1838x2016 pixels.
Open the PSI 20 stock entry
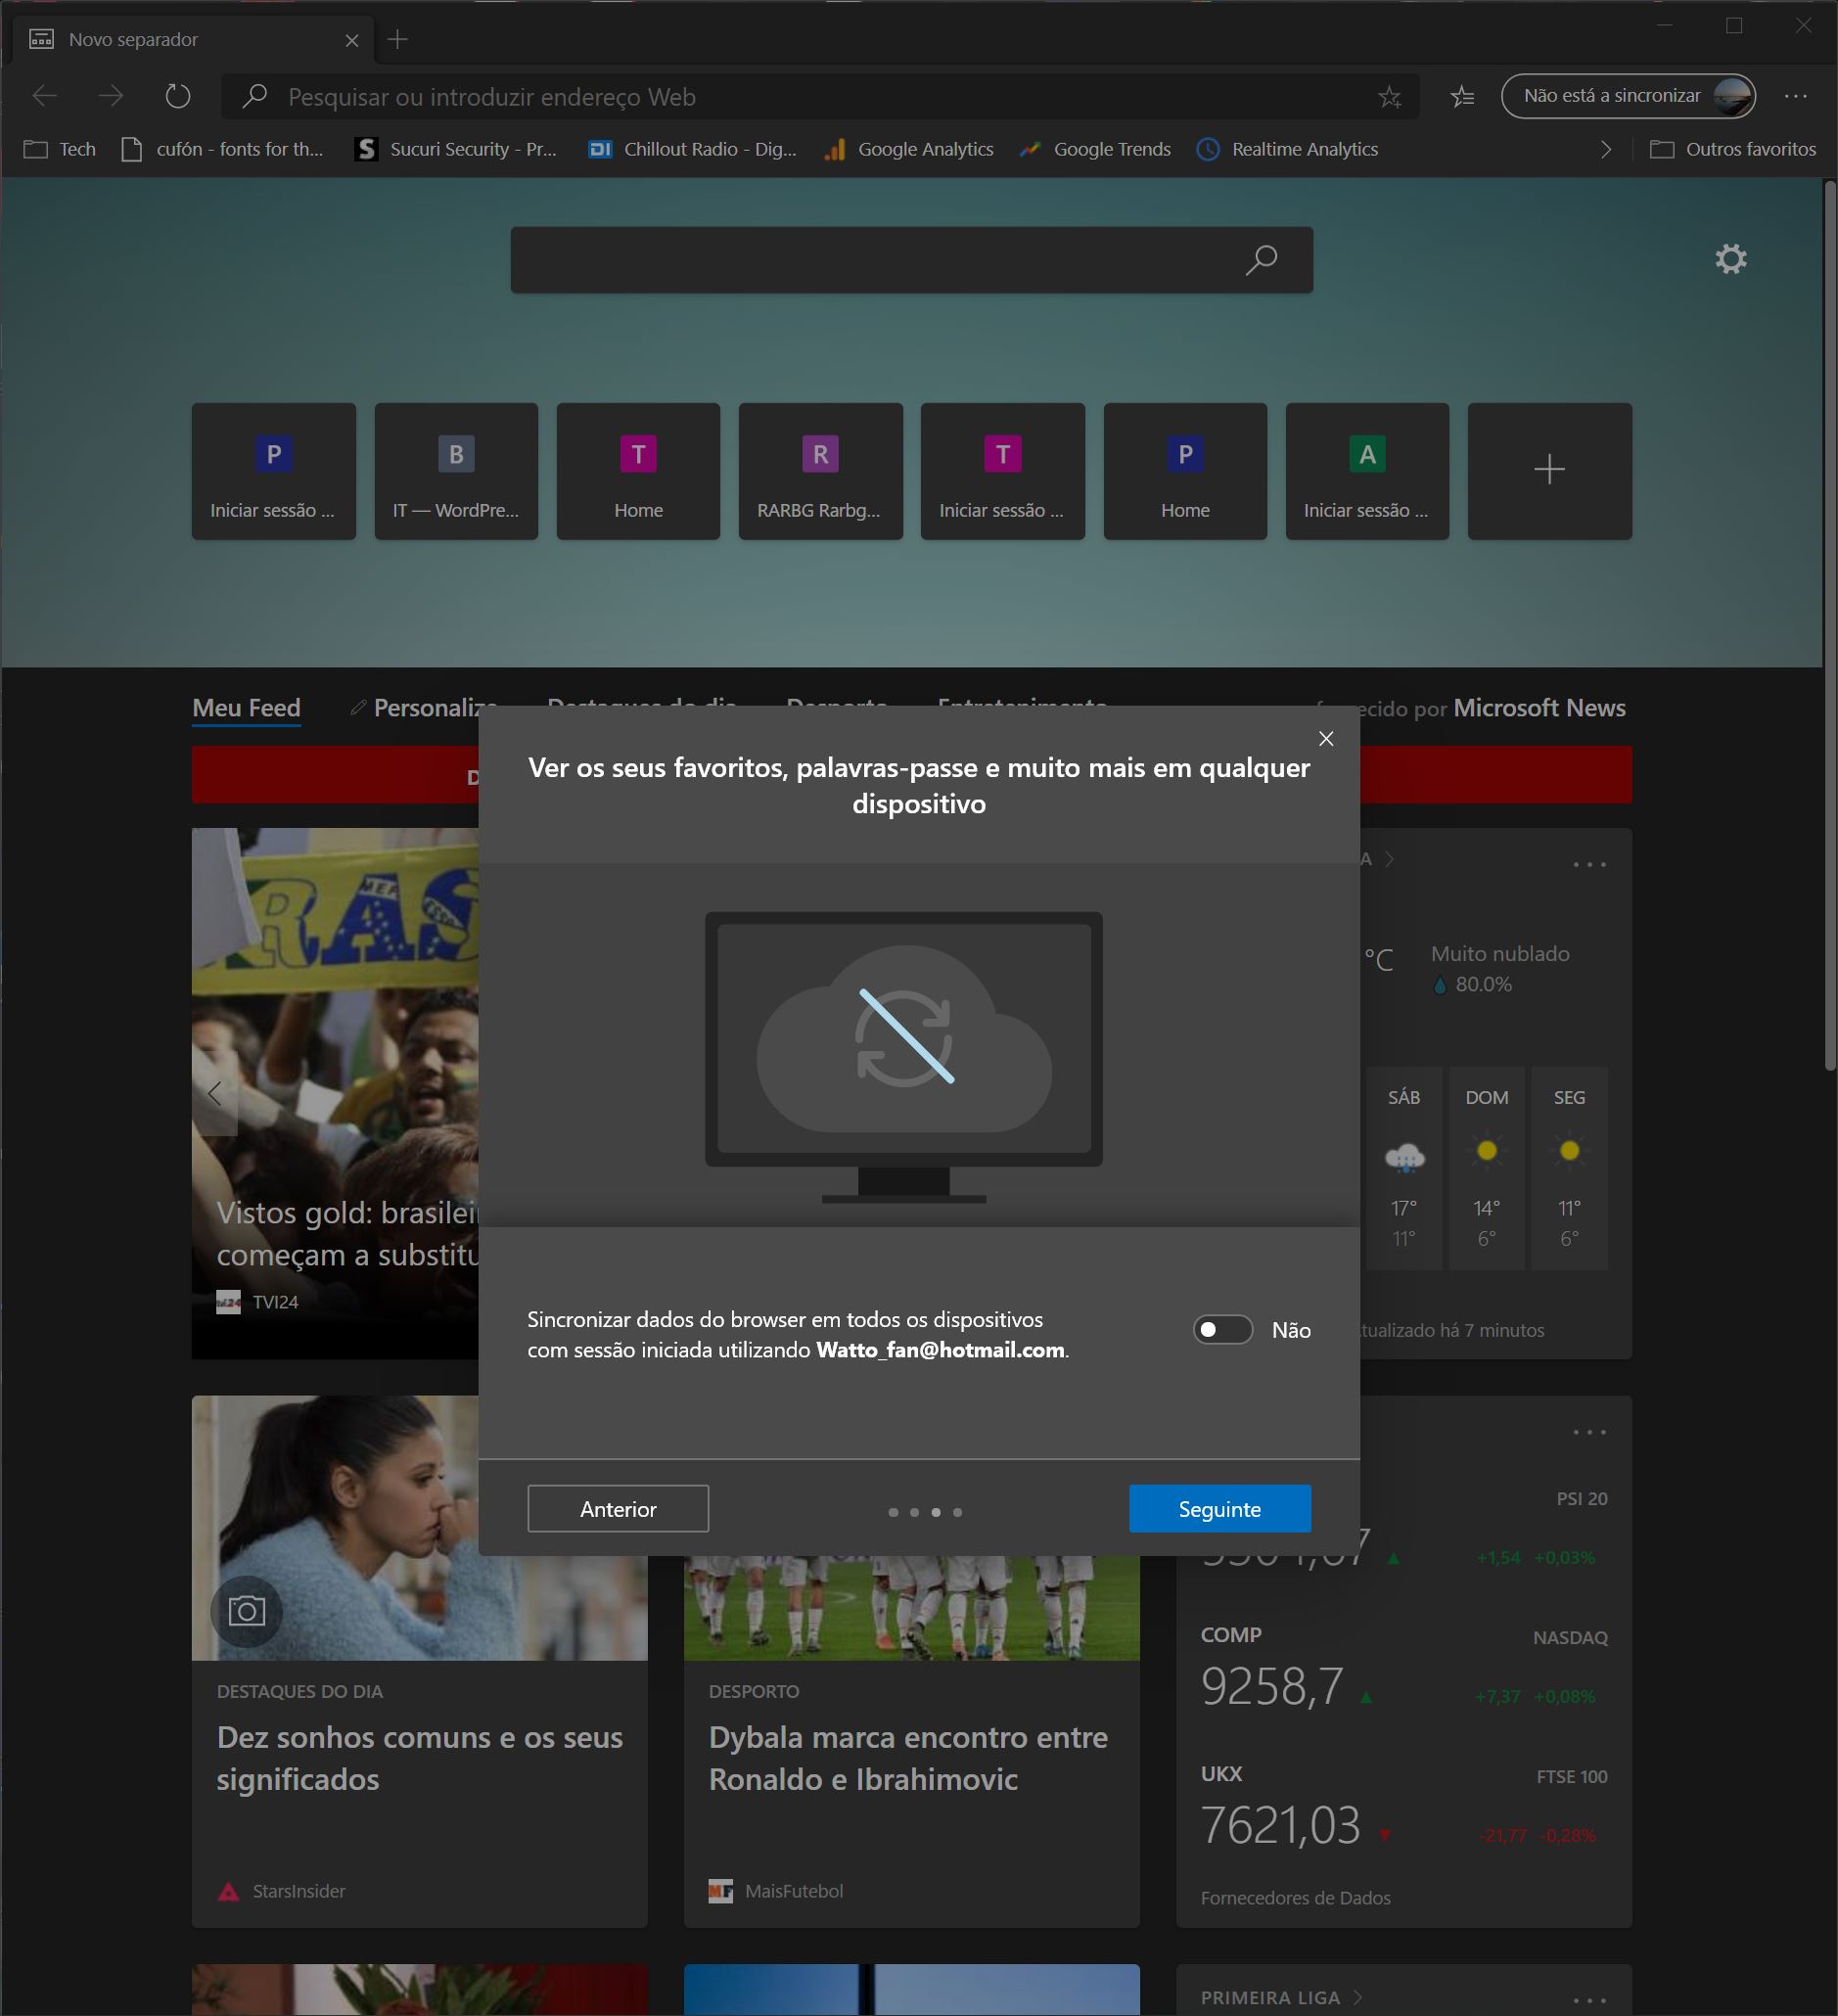click(x=1404, y=1530)
